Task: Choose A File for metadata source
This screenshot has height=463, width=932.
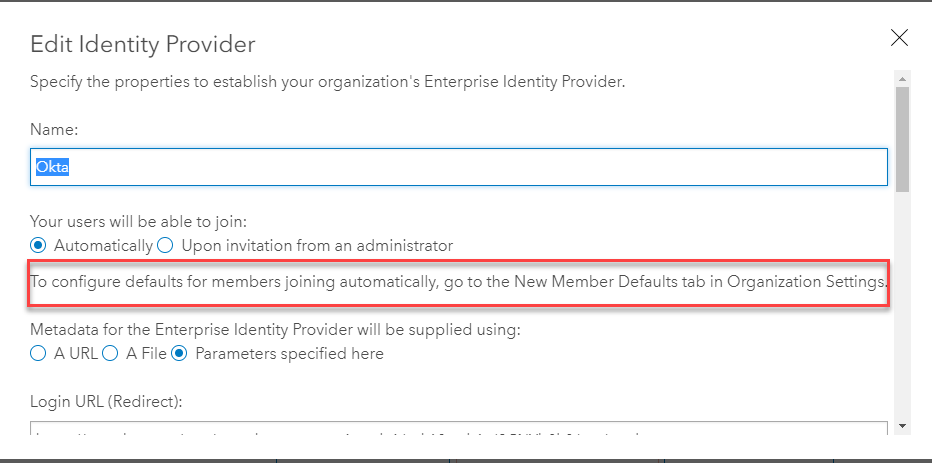Action: (x=111, y=353)
